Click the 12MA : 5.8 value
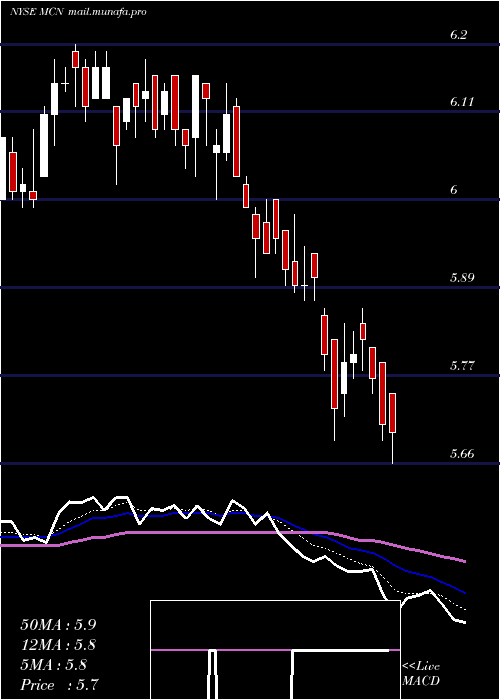 pos(58,645)
